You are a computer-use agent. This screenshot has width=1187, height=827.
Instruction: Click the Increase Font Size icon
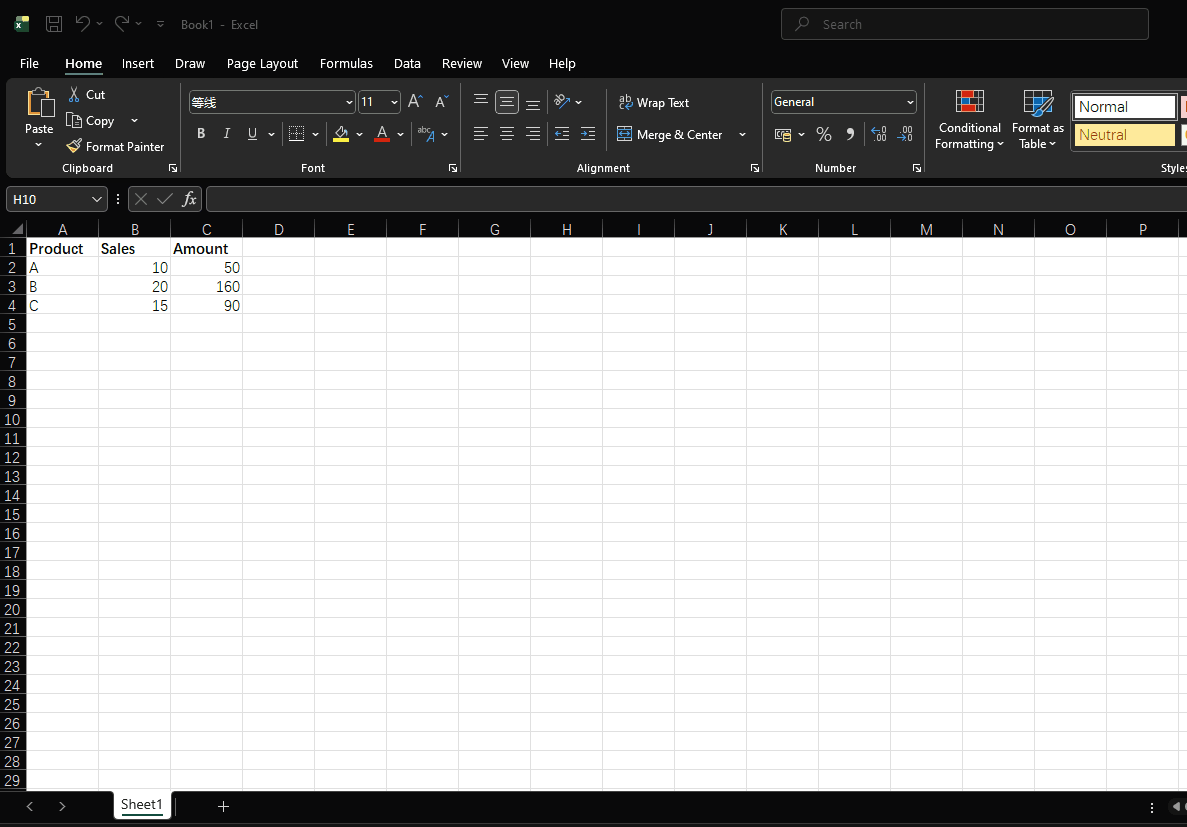(x=414, y=101)
